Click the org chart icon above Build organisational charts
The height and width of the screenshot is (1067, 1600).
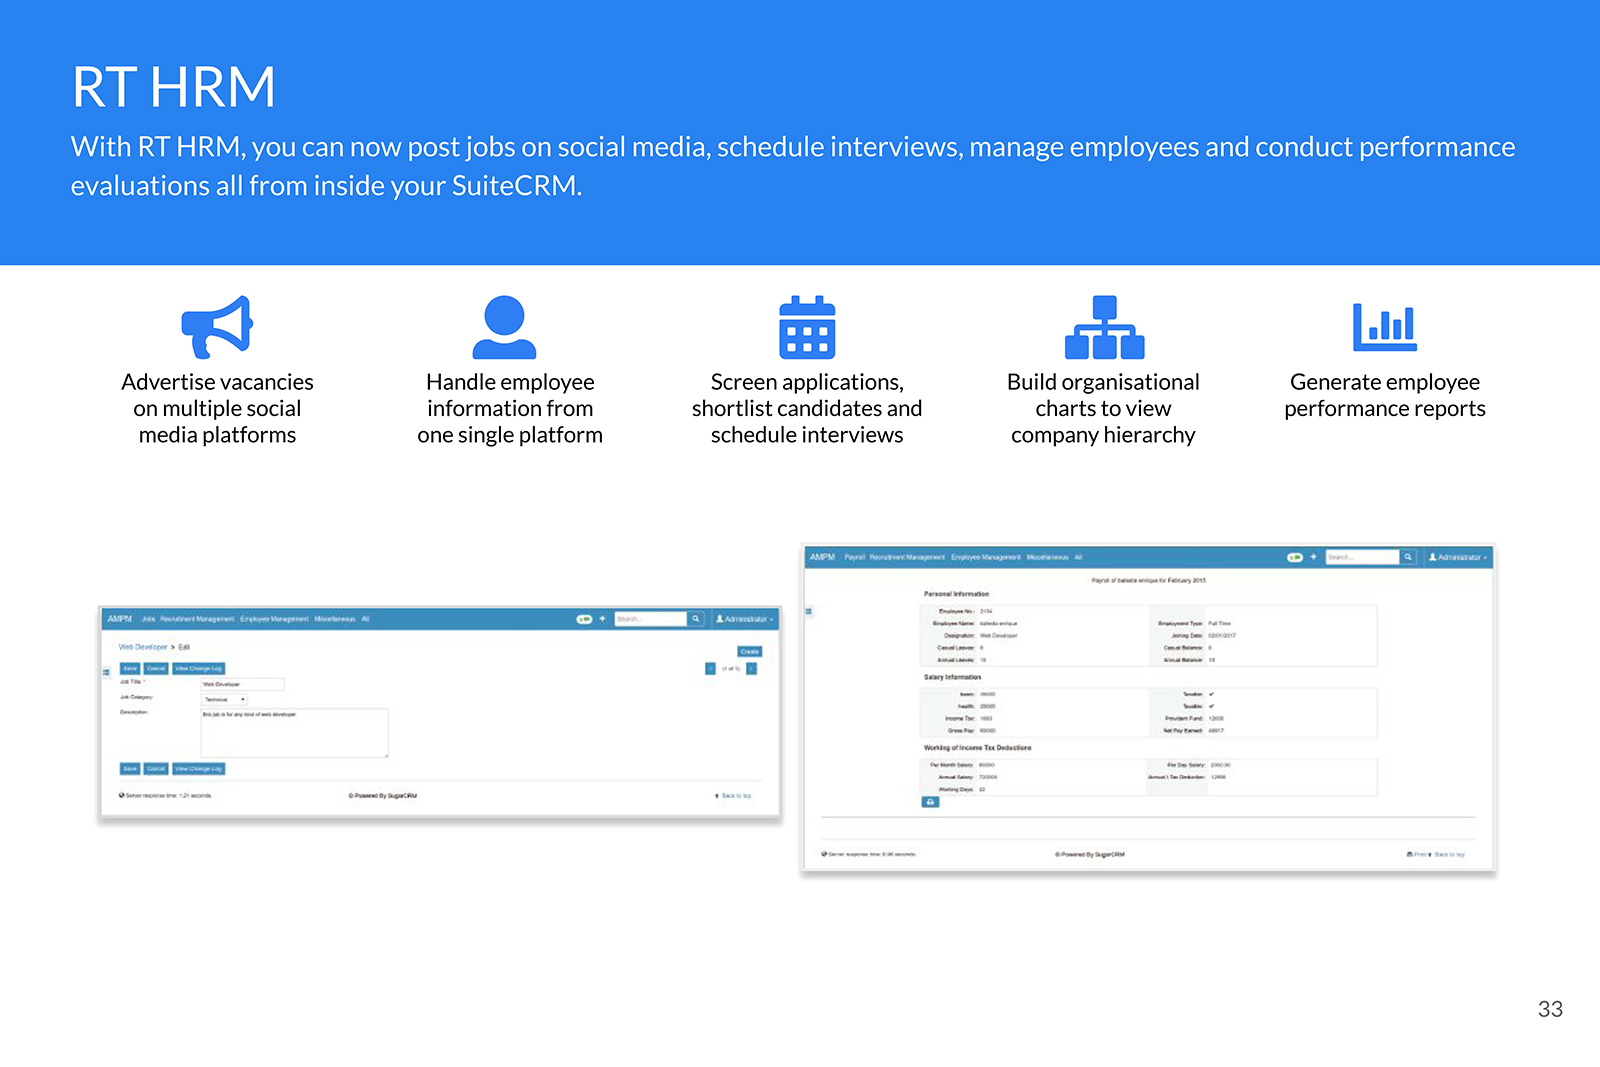click(1104, 327)
